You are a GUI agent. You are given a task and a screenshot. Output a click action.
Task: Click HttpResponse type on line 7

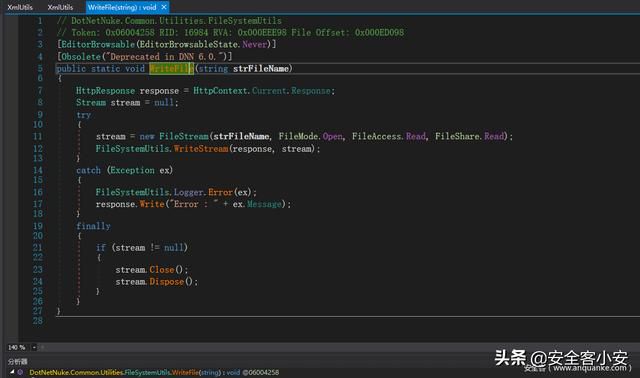105,91
